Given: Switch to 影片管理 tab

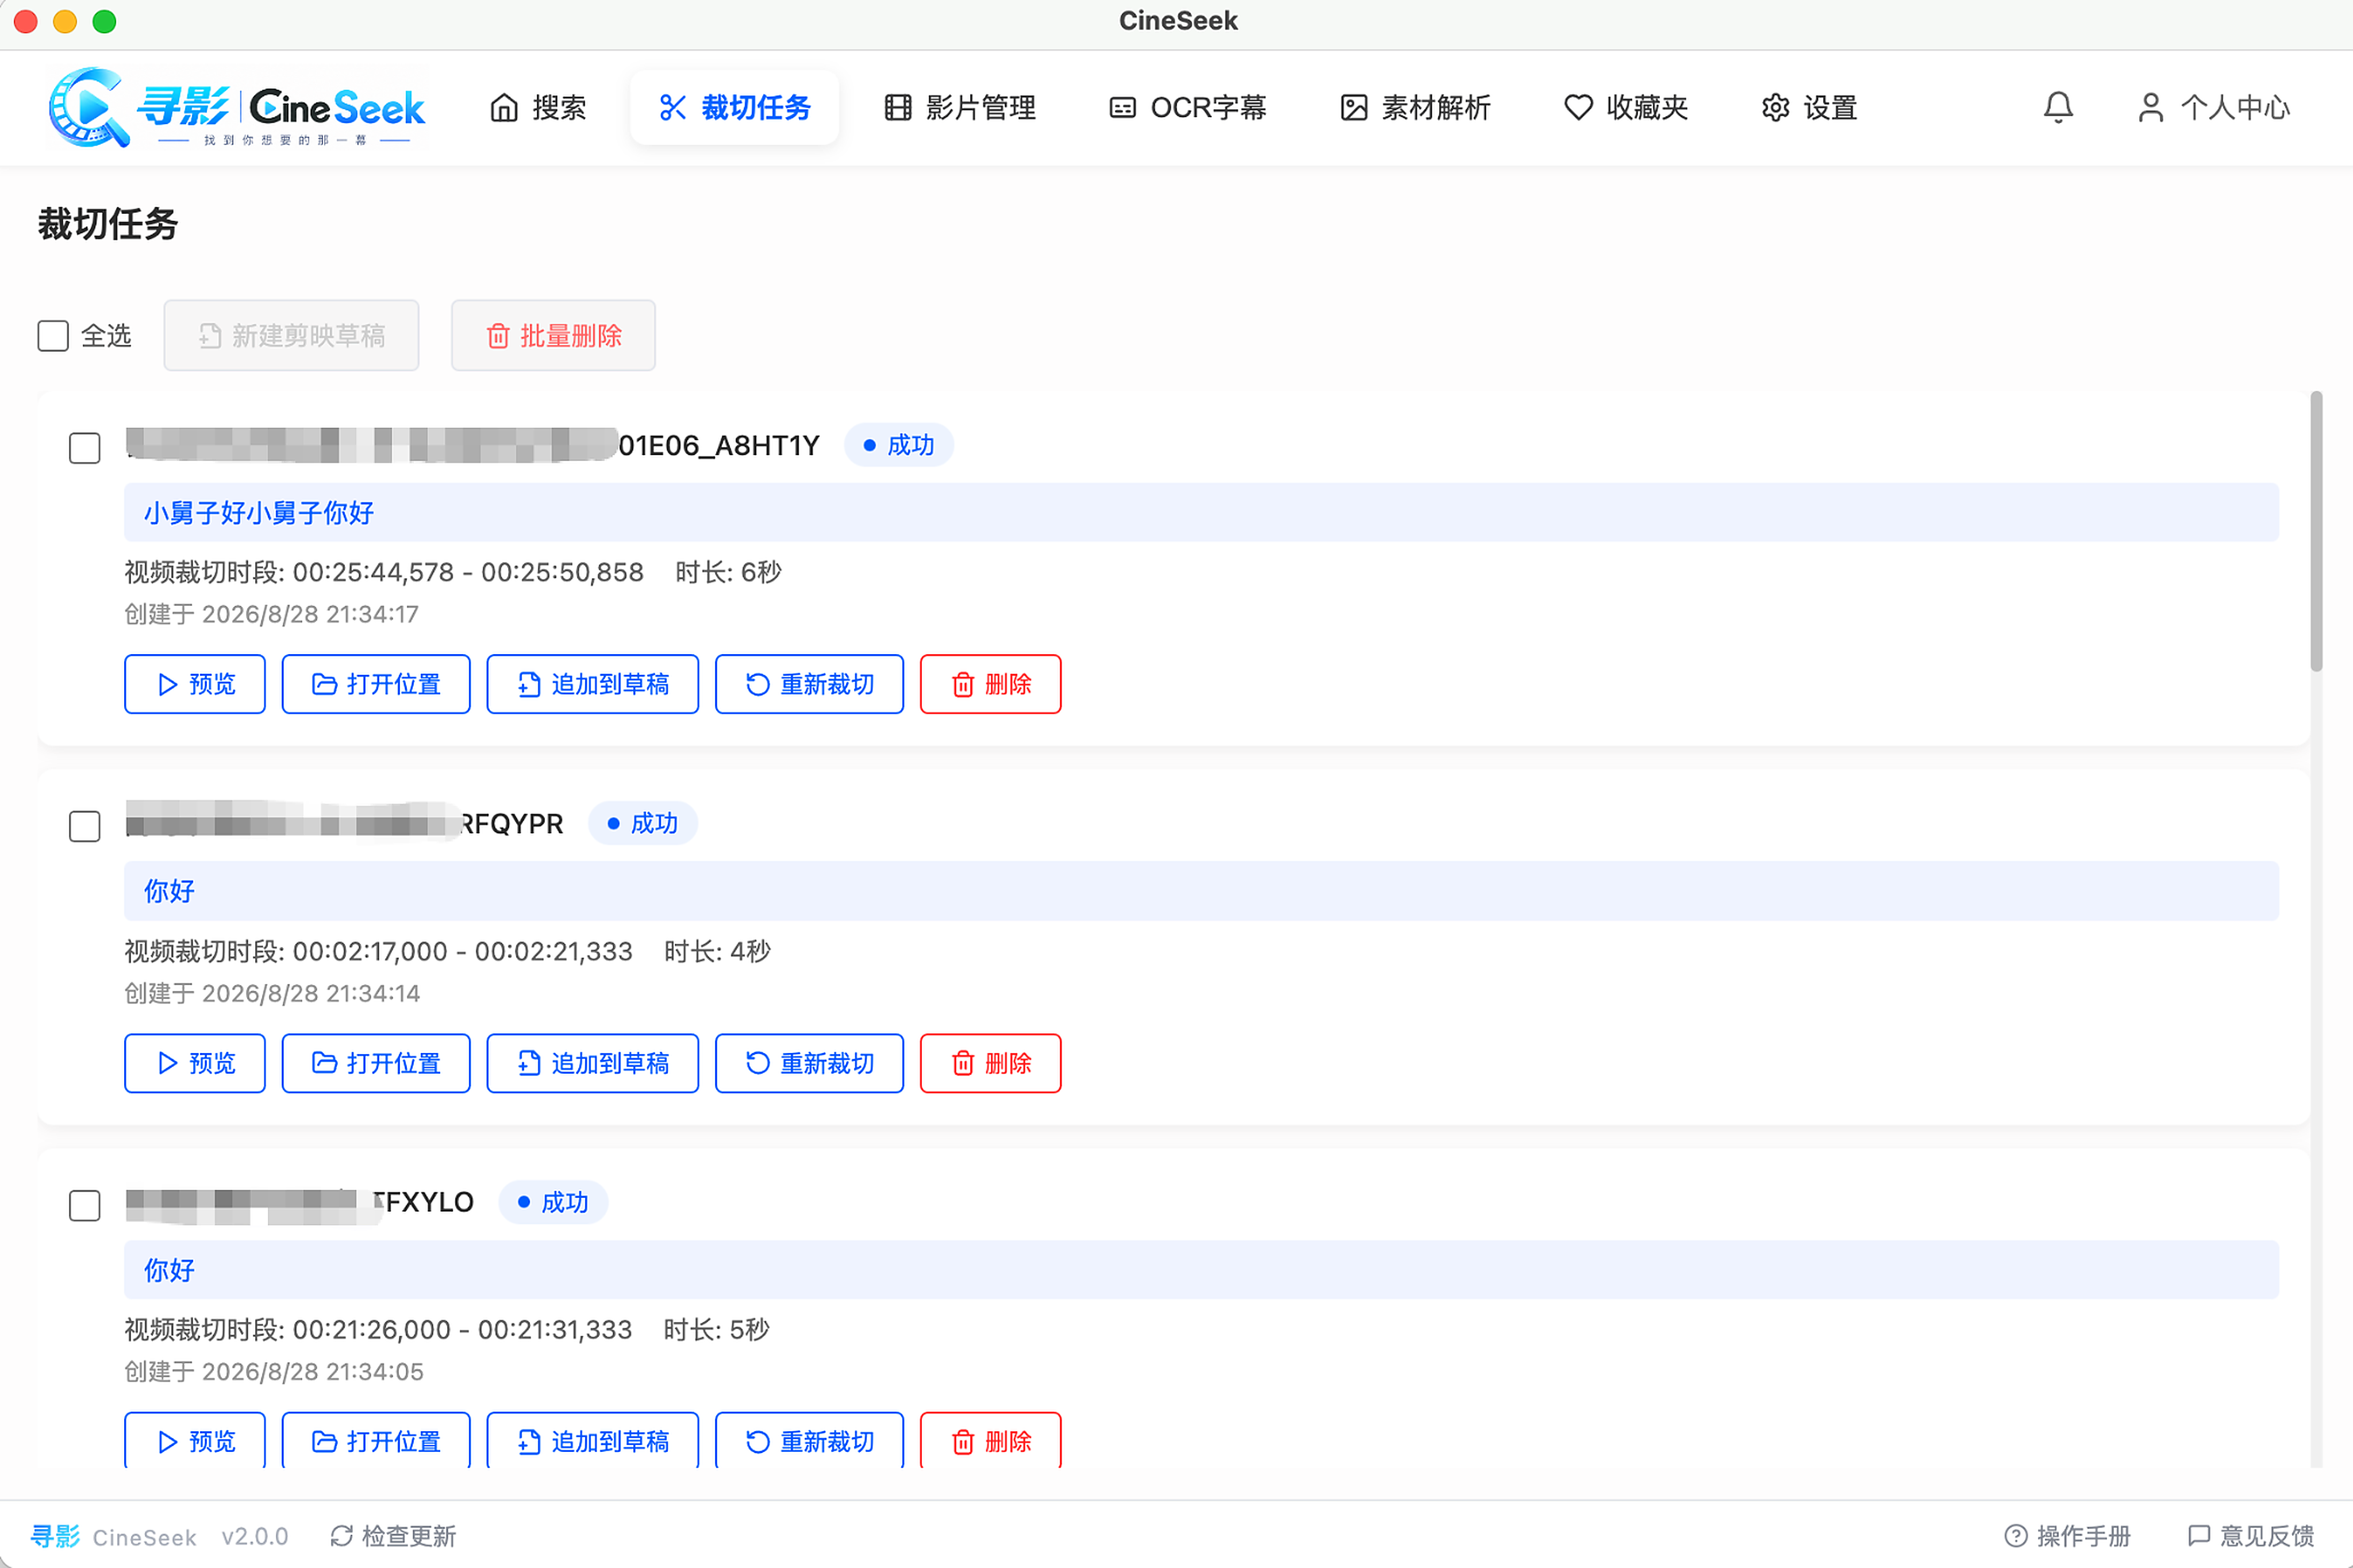Looking at the screenshot, I should [960, 107].
